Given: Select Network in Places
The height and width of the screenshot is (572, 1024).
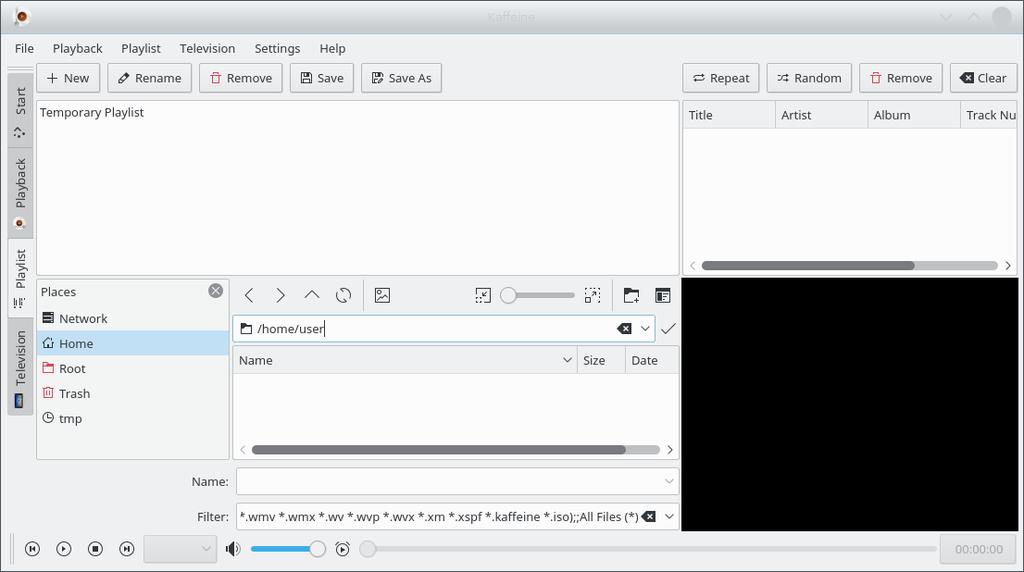Looking at the screenshot, I should click(133, 318).
